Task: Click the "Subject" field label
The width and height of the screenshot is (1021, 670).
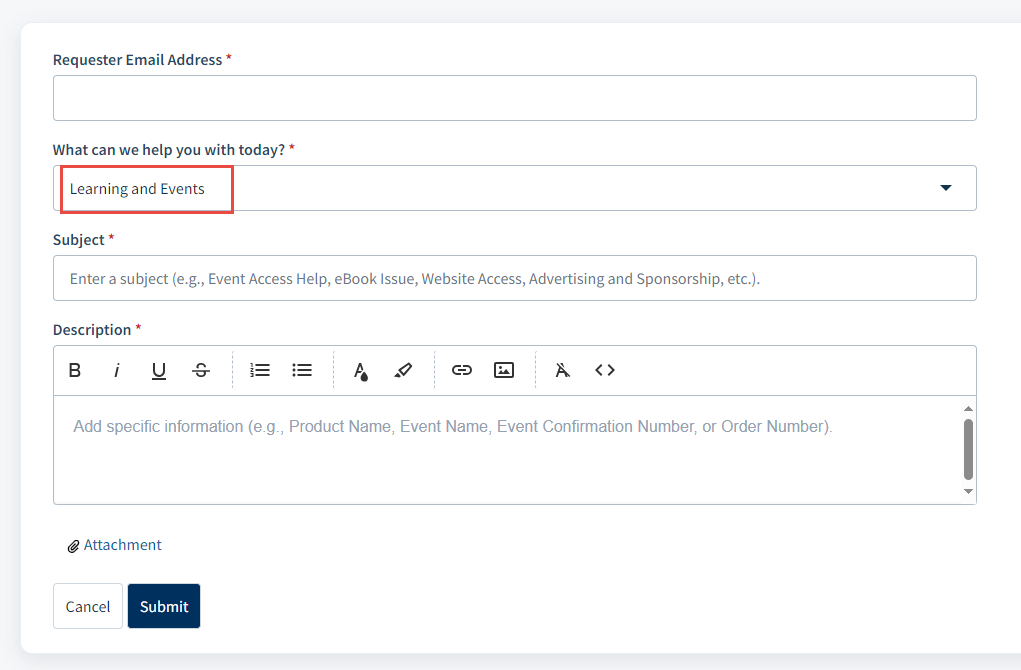Action: coord(79,240)
